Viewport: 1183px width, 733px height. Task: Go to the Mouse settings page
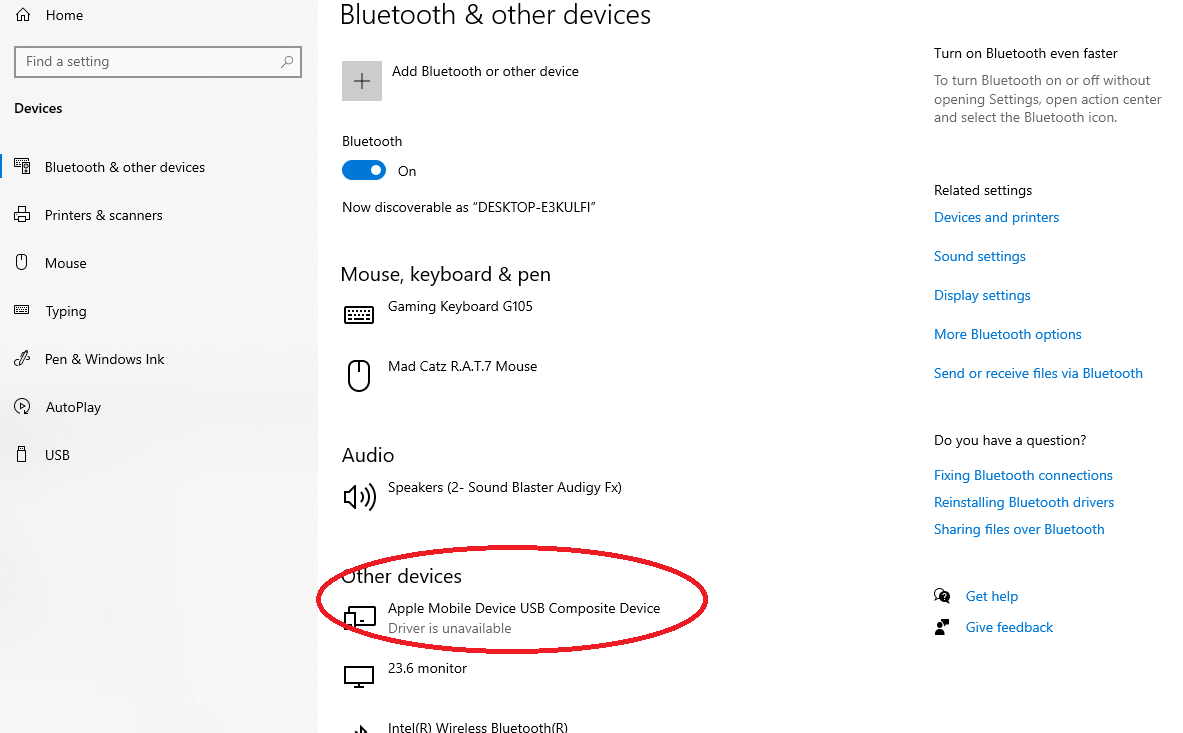pyautogui.click(x=65, y=263)
